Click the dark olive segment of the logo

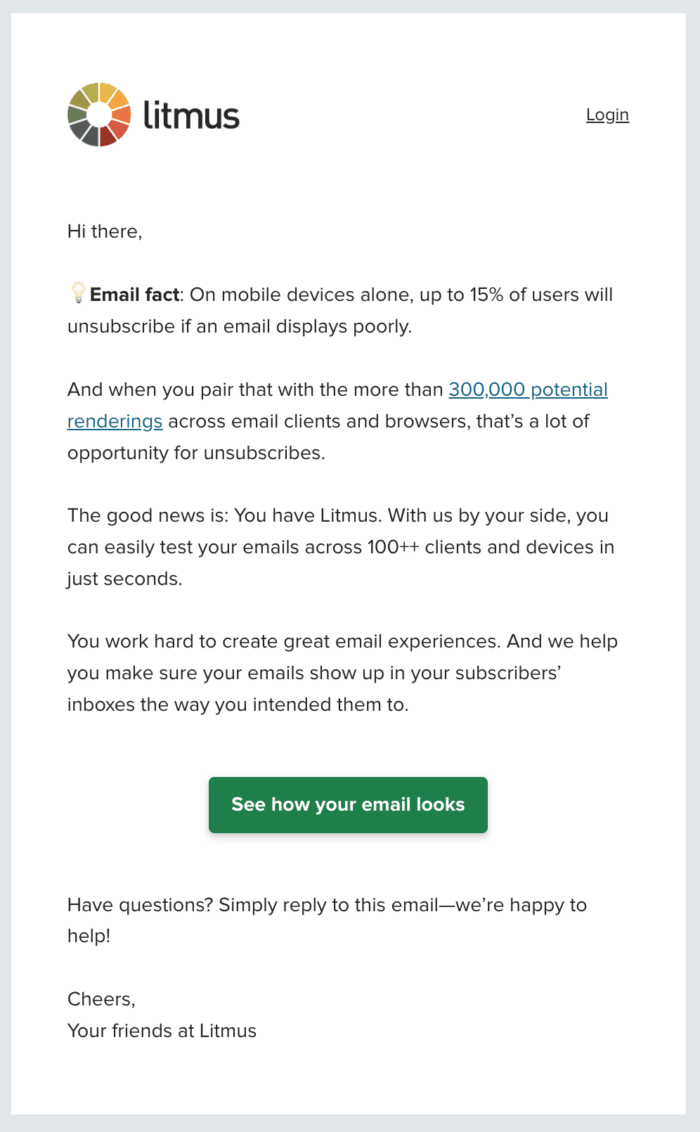point(78,98)
